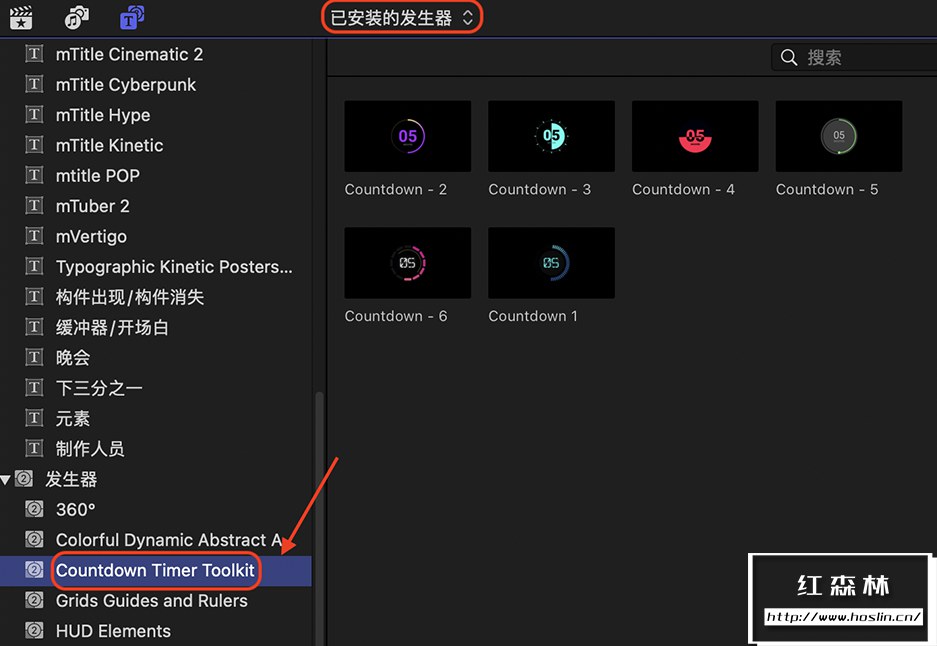The height and width of the screenshot is (646, 937).
Task: Select mTuber 2 category
Action: click(x=93, y=206)
